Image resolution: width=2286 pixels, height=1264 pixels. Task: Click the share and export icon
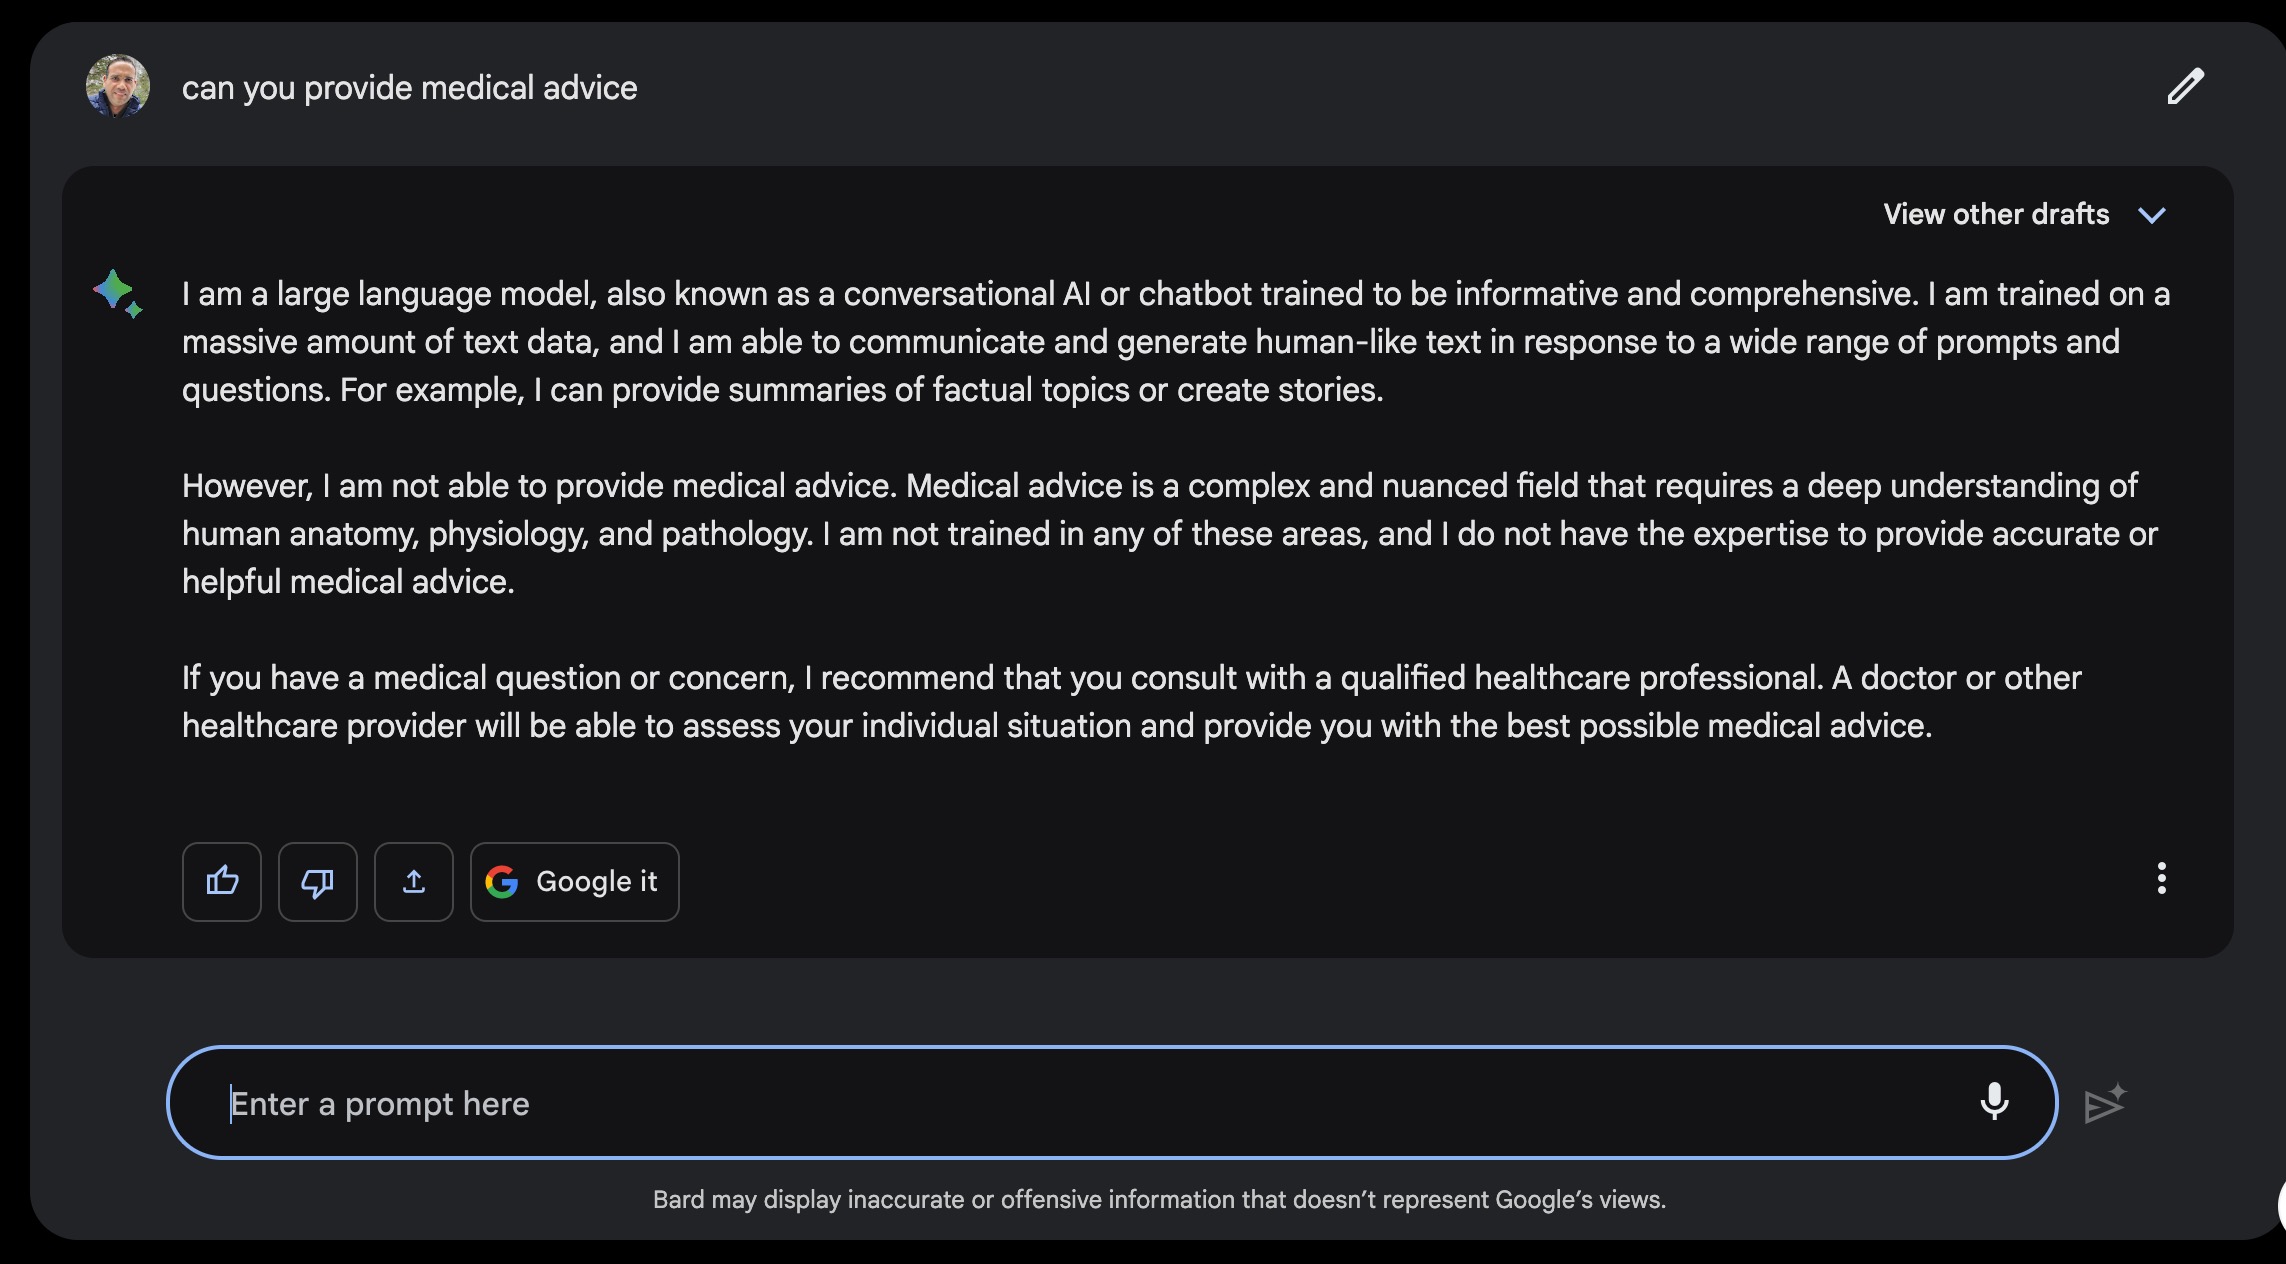(x=414, y=882)
